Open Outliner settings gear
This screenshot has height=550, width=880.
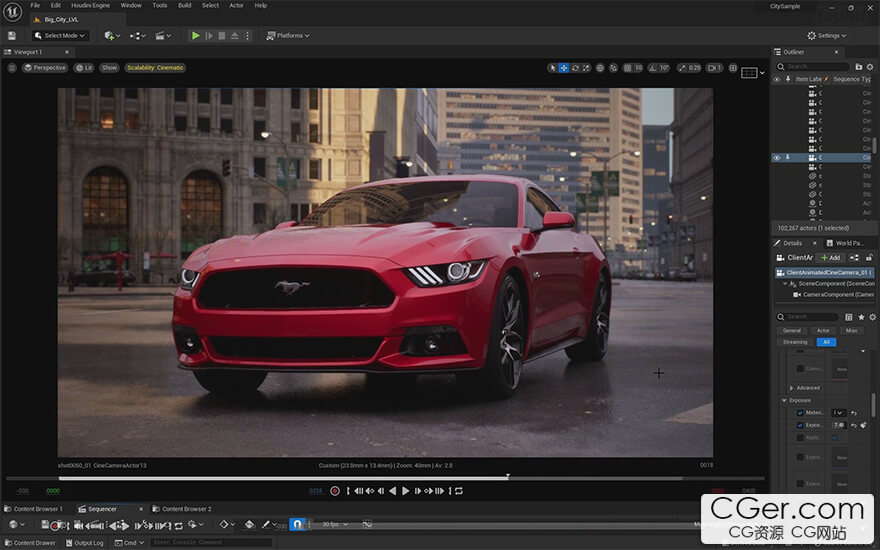tap(870, 66)
